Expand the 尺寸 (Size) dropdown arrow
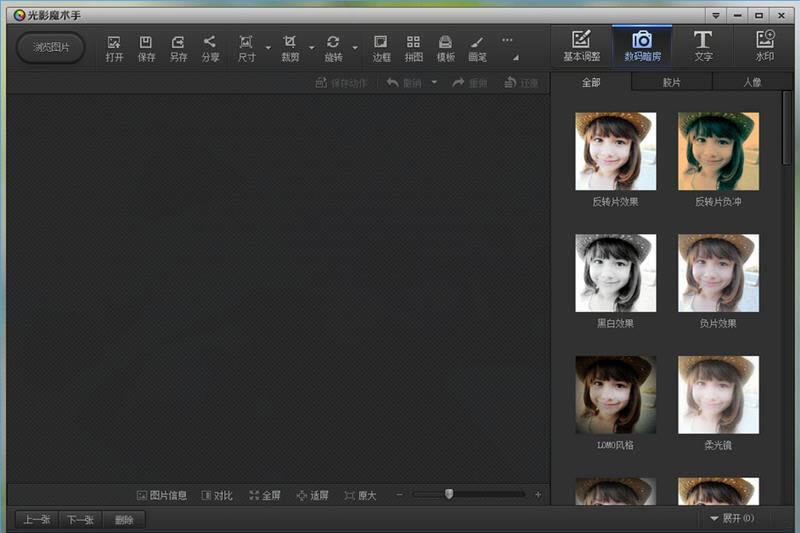Viewport: 800px width, 533px height. click(x=268, y=48)
